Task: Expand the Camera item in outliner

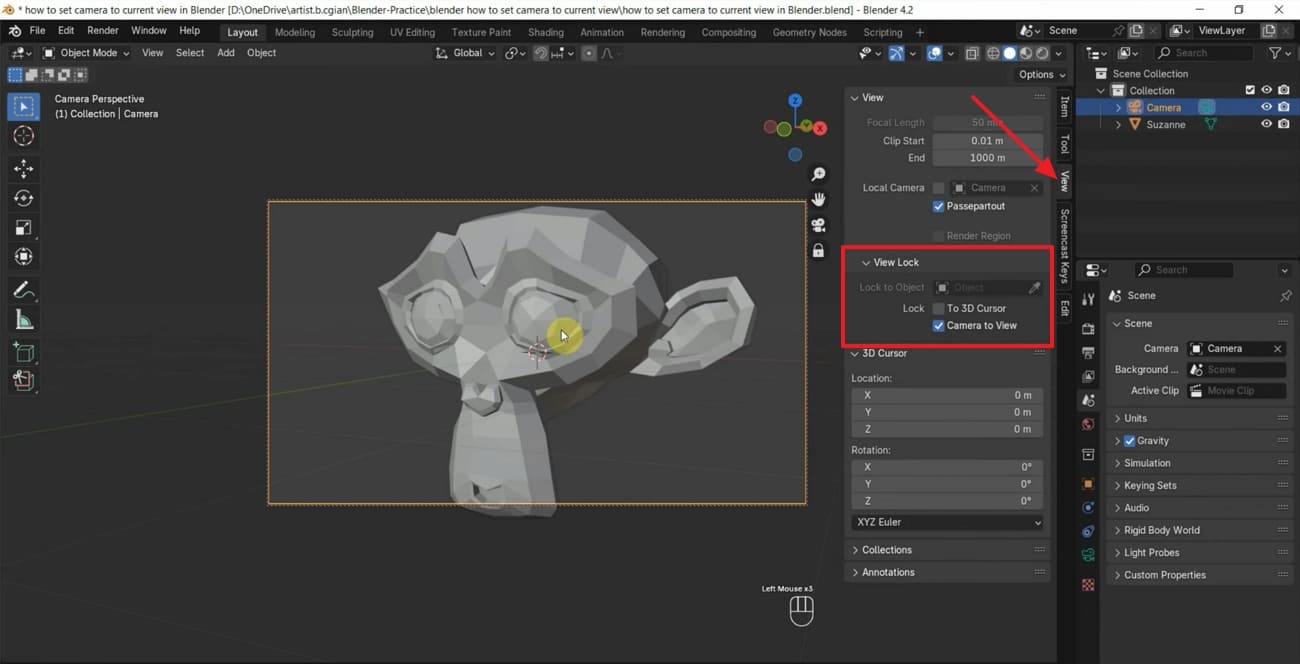Action: tap(1119, 107)
